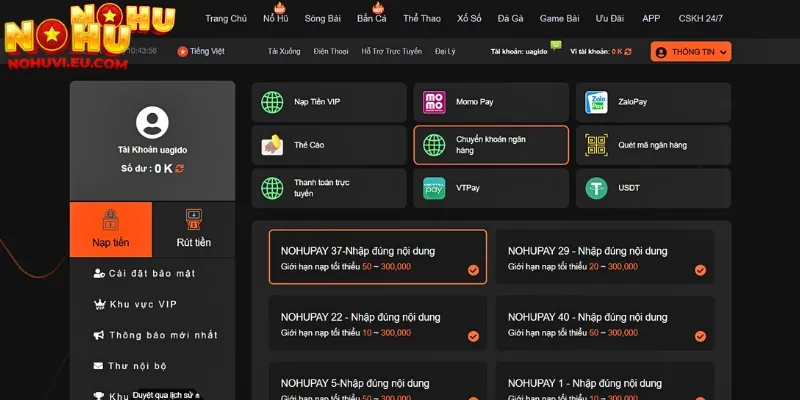This screenshot has height=400, width=800.
Task: Click the Tải Xuống link
Action: pyautogui.click(x=284, y=52)
